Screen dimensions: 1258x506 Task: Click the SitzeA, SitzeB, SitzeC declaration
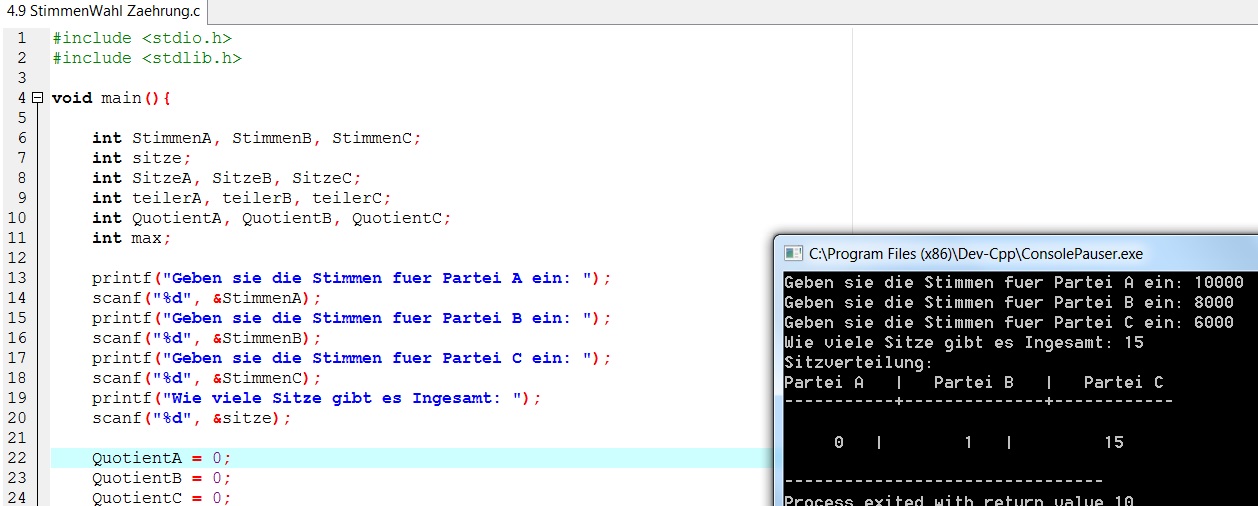click(x=227, y=178)
